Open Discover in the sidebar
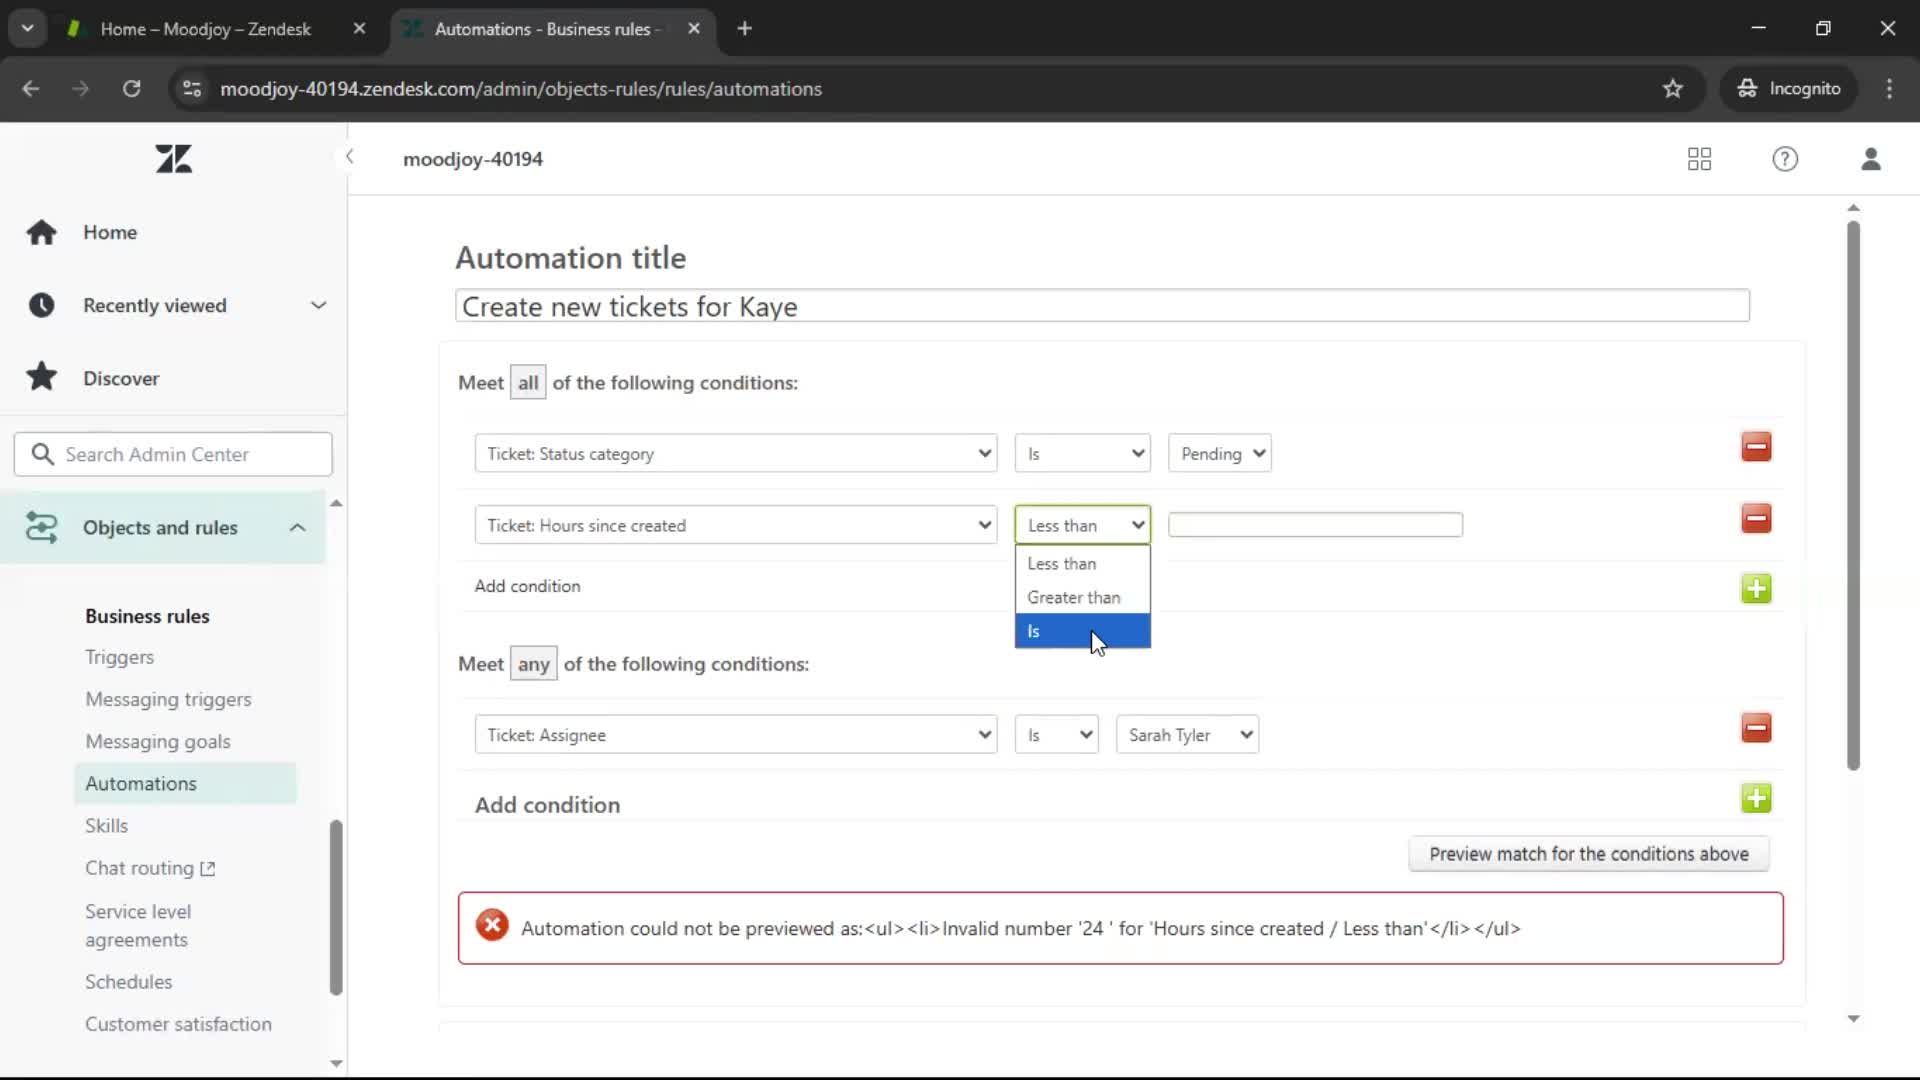The image size is (1920, 1080). point(121,378)
